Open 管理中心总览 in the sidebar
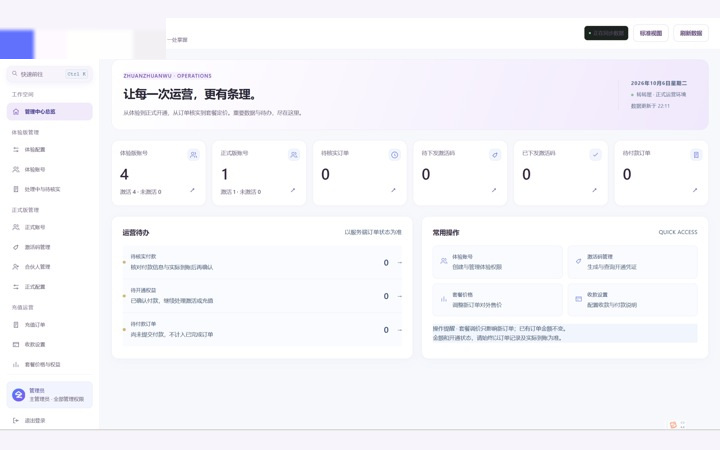This screenshot has width=720, height=450. 50,112
